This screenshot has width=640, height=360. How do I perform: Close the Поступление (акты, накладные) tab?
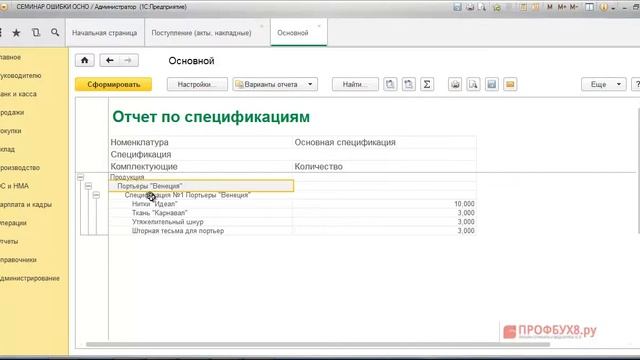tap(262, 27)
